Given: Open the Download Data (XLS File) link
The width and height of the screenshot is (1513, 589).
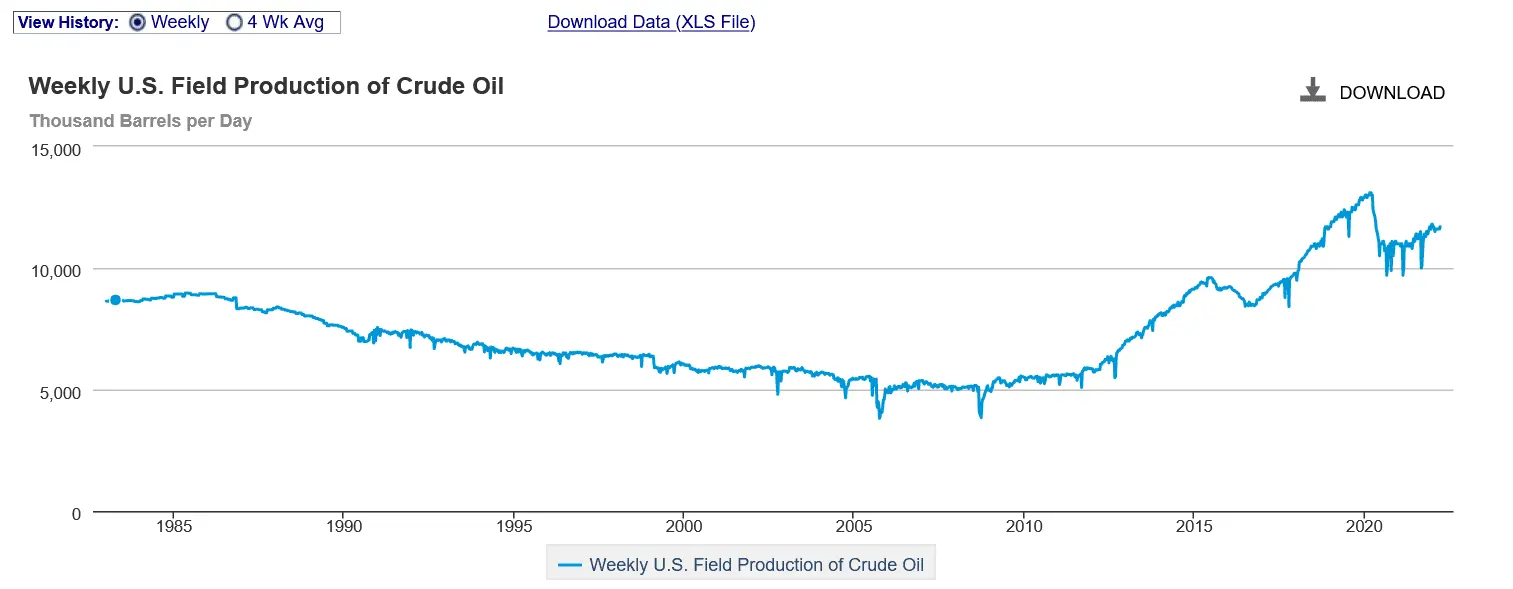Looking at the screenshot, I should (x=651, y=22).
